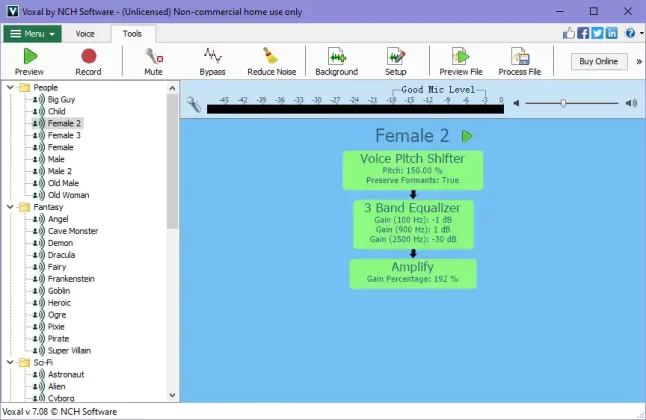The height and width of the screenshot is (420, 646).
Task: Collapse the Sci-Fi folder
Action: 10,362
